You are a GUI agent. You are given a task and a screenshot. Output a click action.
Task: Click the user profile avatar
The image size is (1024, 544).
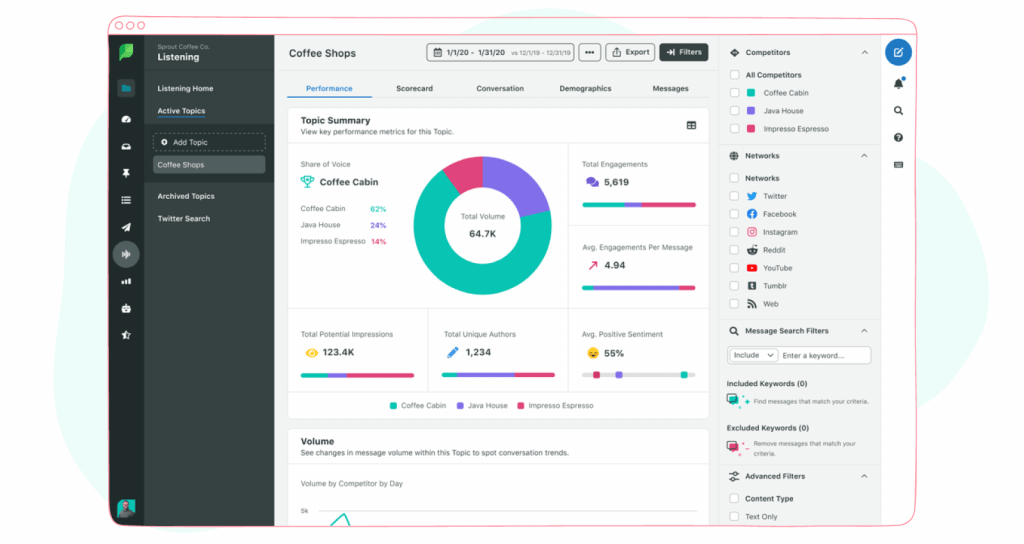point(126,508)
